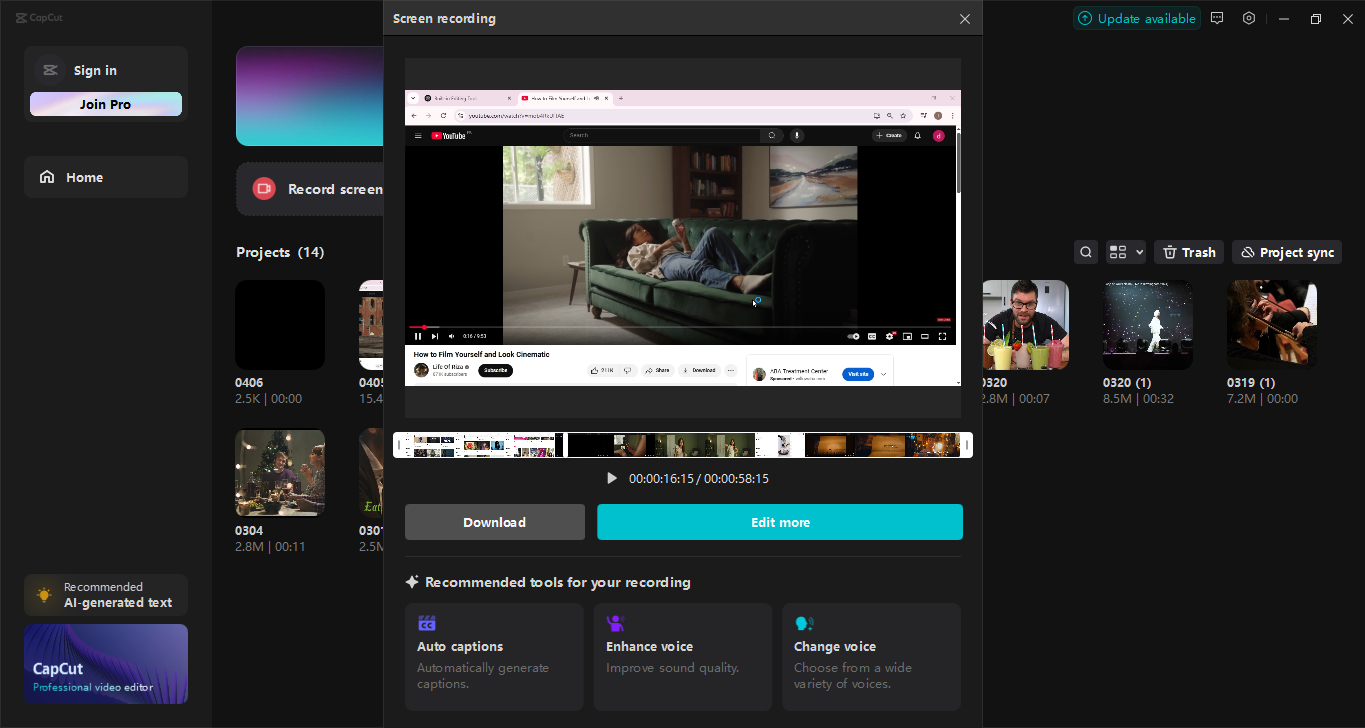1365x728 pixels.
Task: Click the "0304" project name
Action: 249,531
